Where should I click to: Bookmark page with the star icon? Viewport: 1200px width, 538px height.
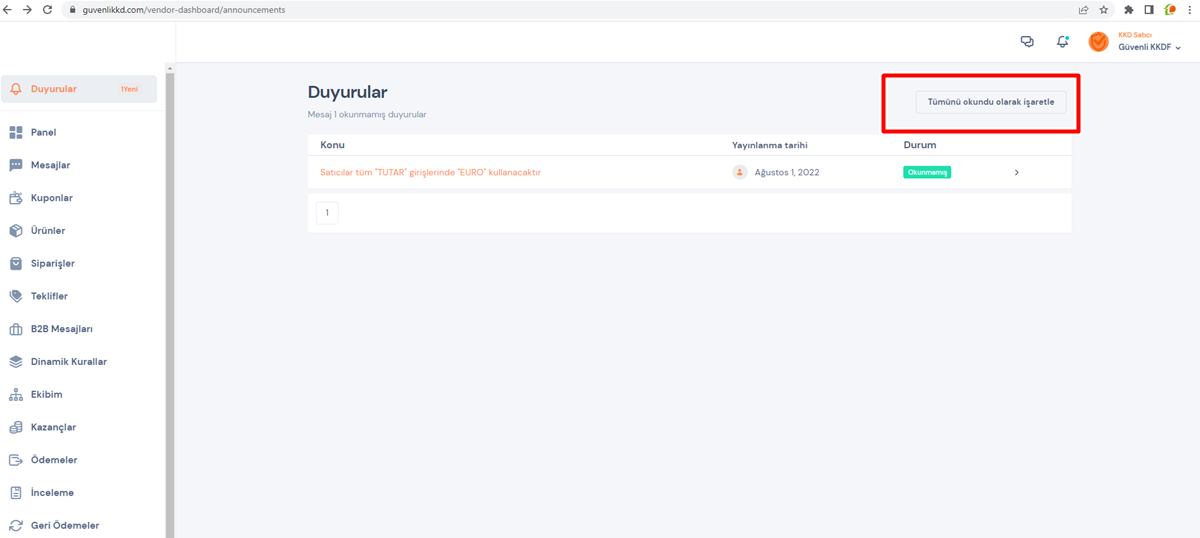pos(1103,10)
